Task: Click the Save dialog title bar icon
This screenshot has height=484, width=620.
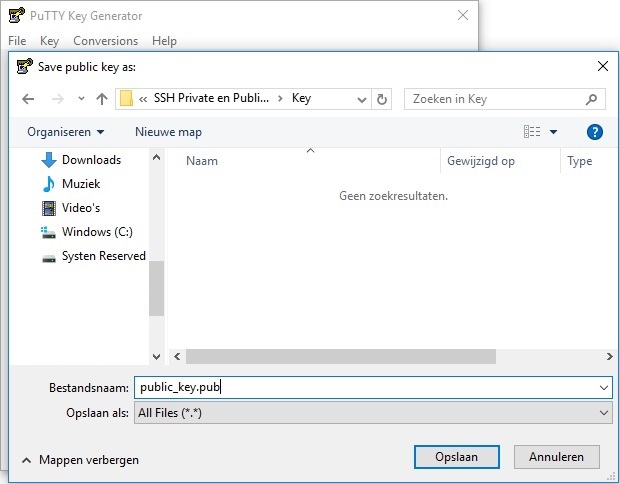Action: coord(25,66)
